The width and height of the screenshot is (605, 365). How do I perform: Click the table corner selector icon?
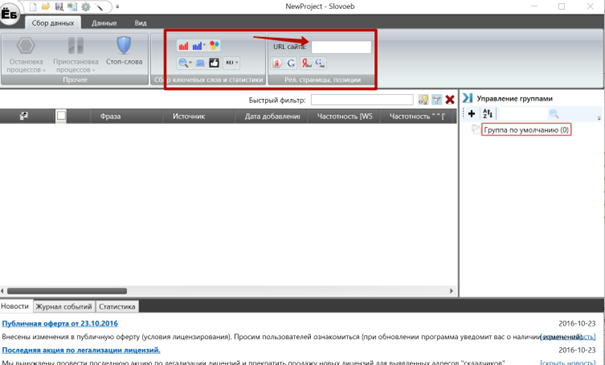click(24, 116)
